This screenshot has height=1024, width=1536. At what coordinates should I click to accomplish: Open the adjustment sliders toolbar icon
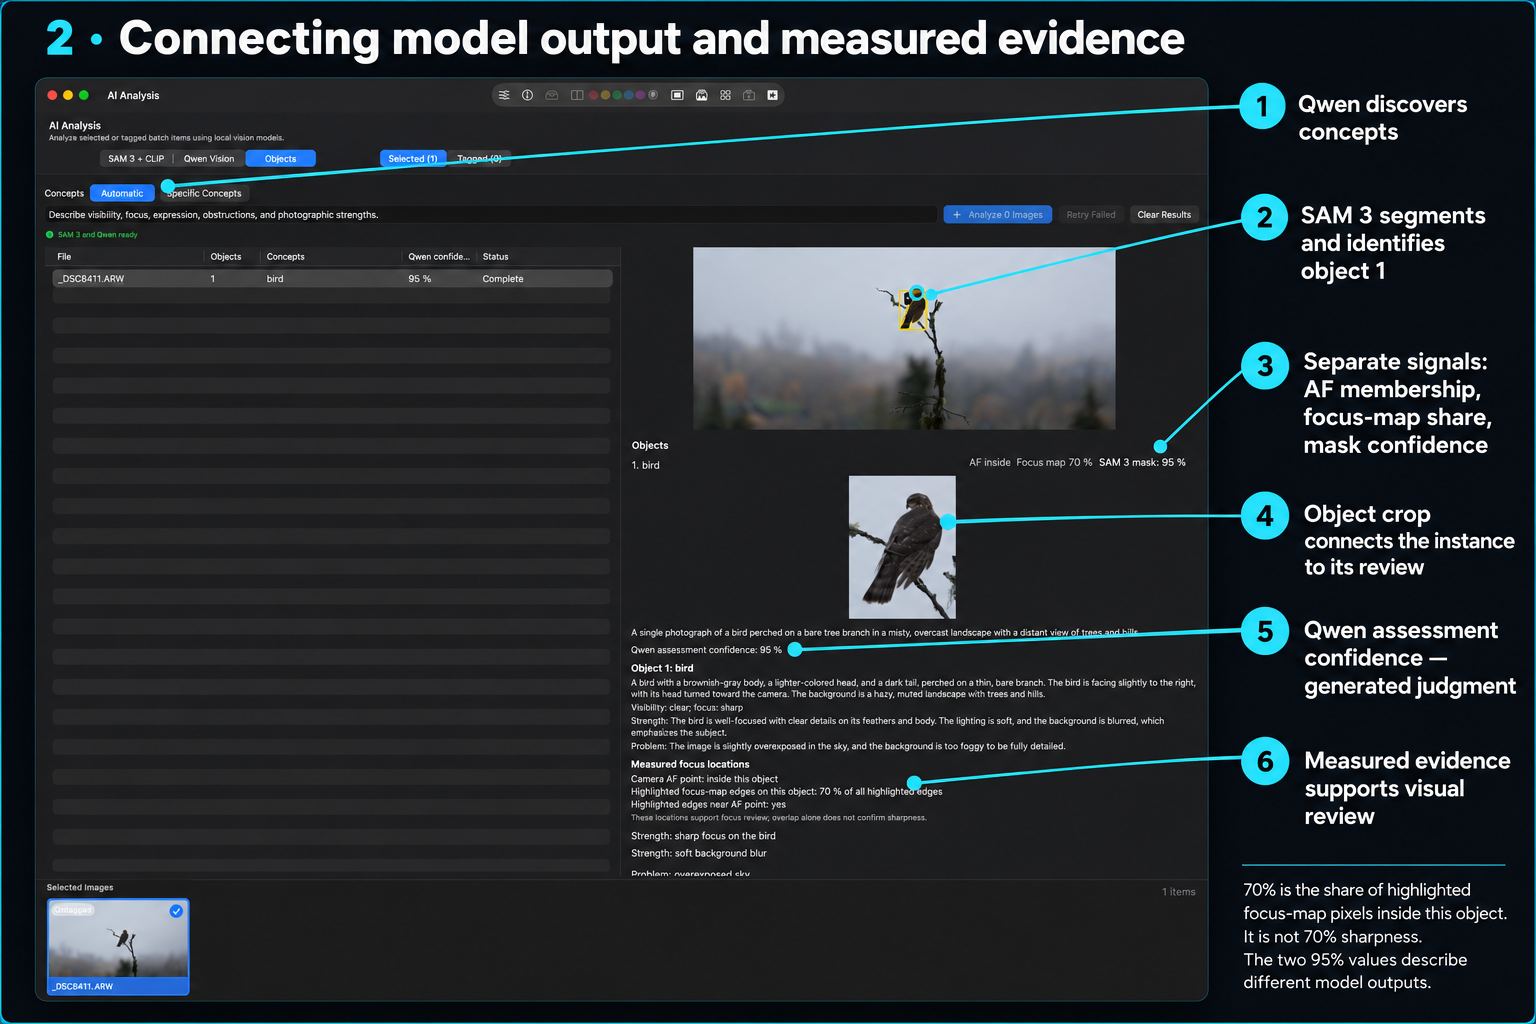504,95
